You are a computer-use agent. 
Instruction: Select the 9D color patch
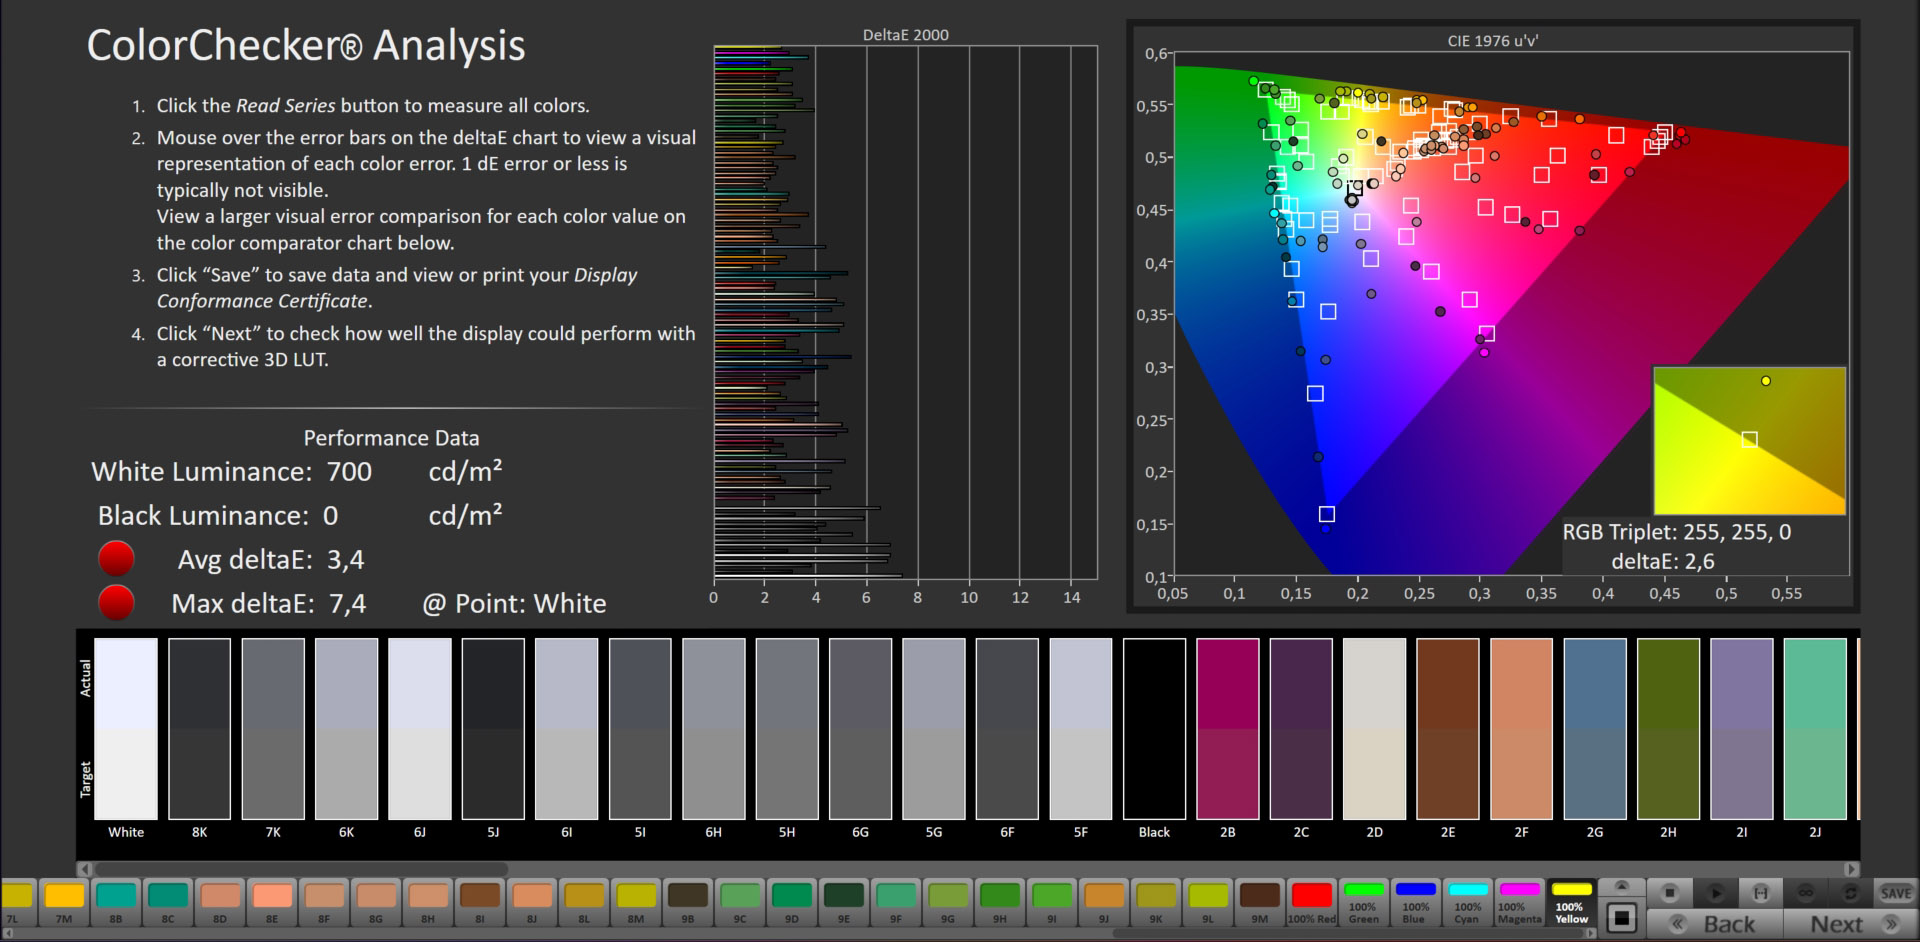pos(791,901)
